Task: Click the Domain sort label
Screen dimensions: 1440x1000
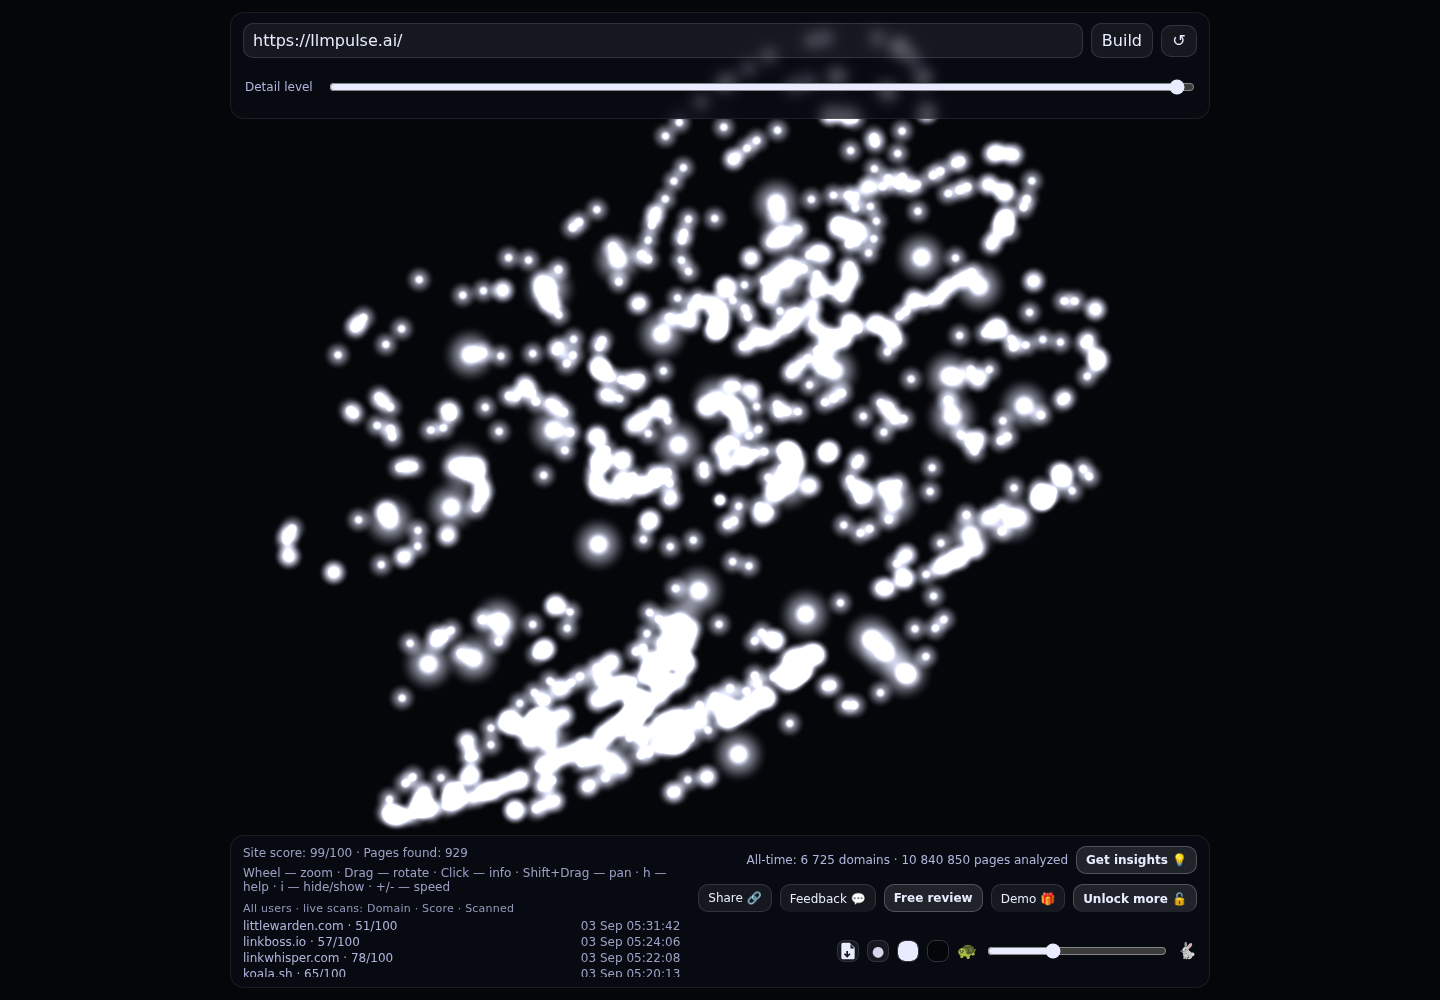Action: click(x=389, y=908)
